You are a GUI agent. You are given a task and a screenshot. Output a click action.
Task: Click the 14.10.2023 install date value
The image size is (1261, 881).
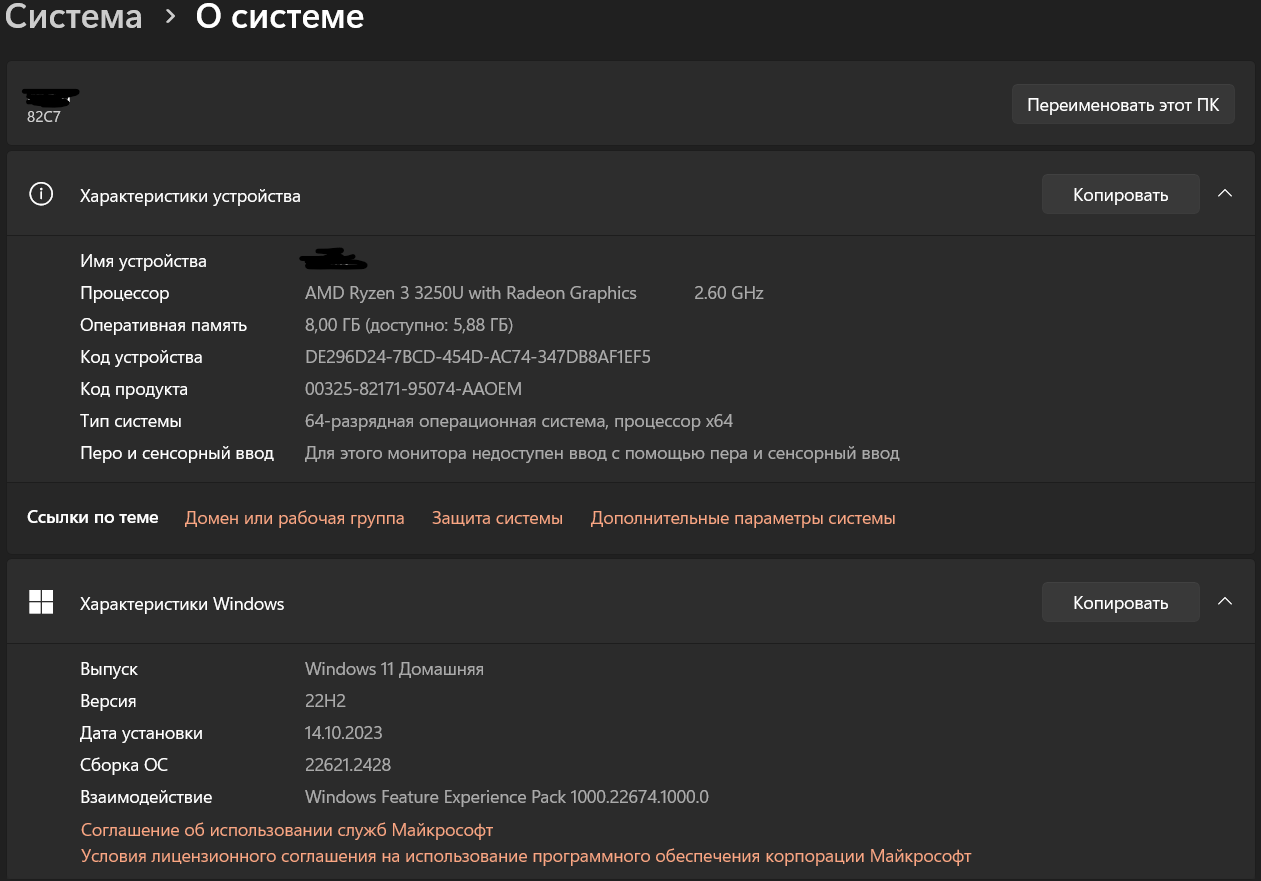tap(344, 733)
